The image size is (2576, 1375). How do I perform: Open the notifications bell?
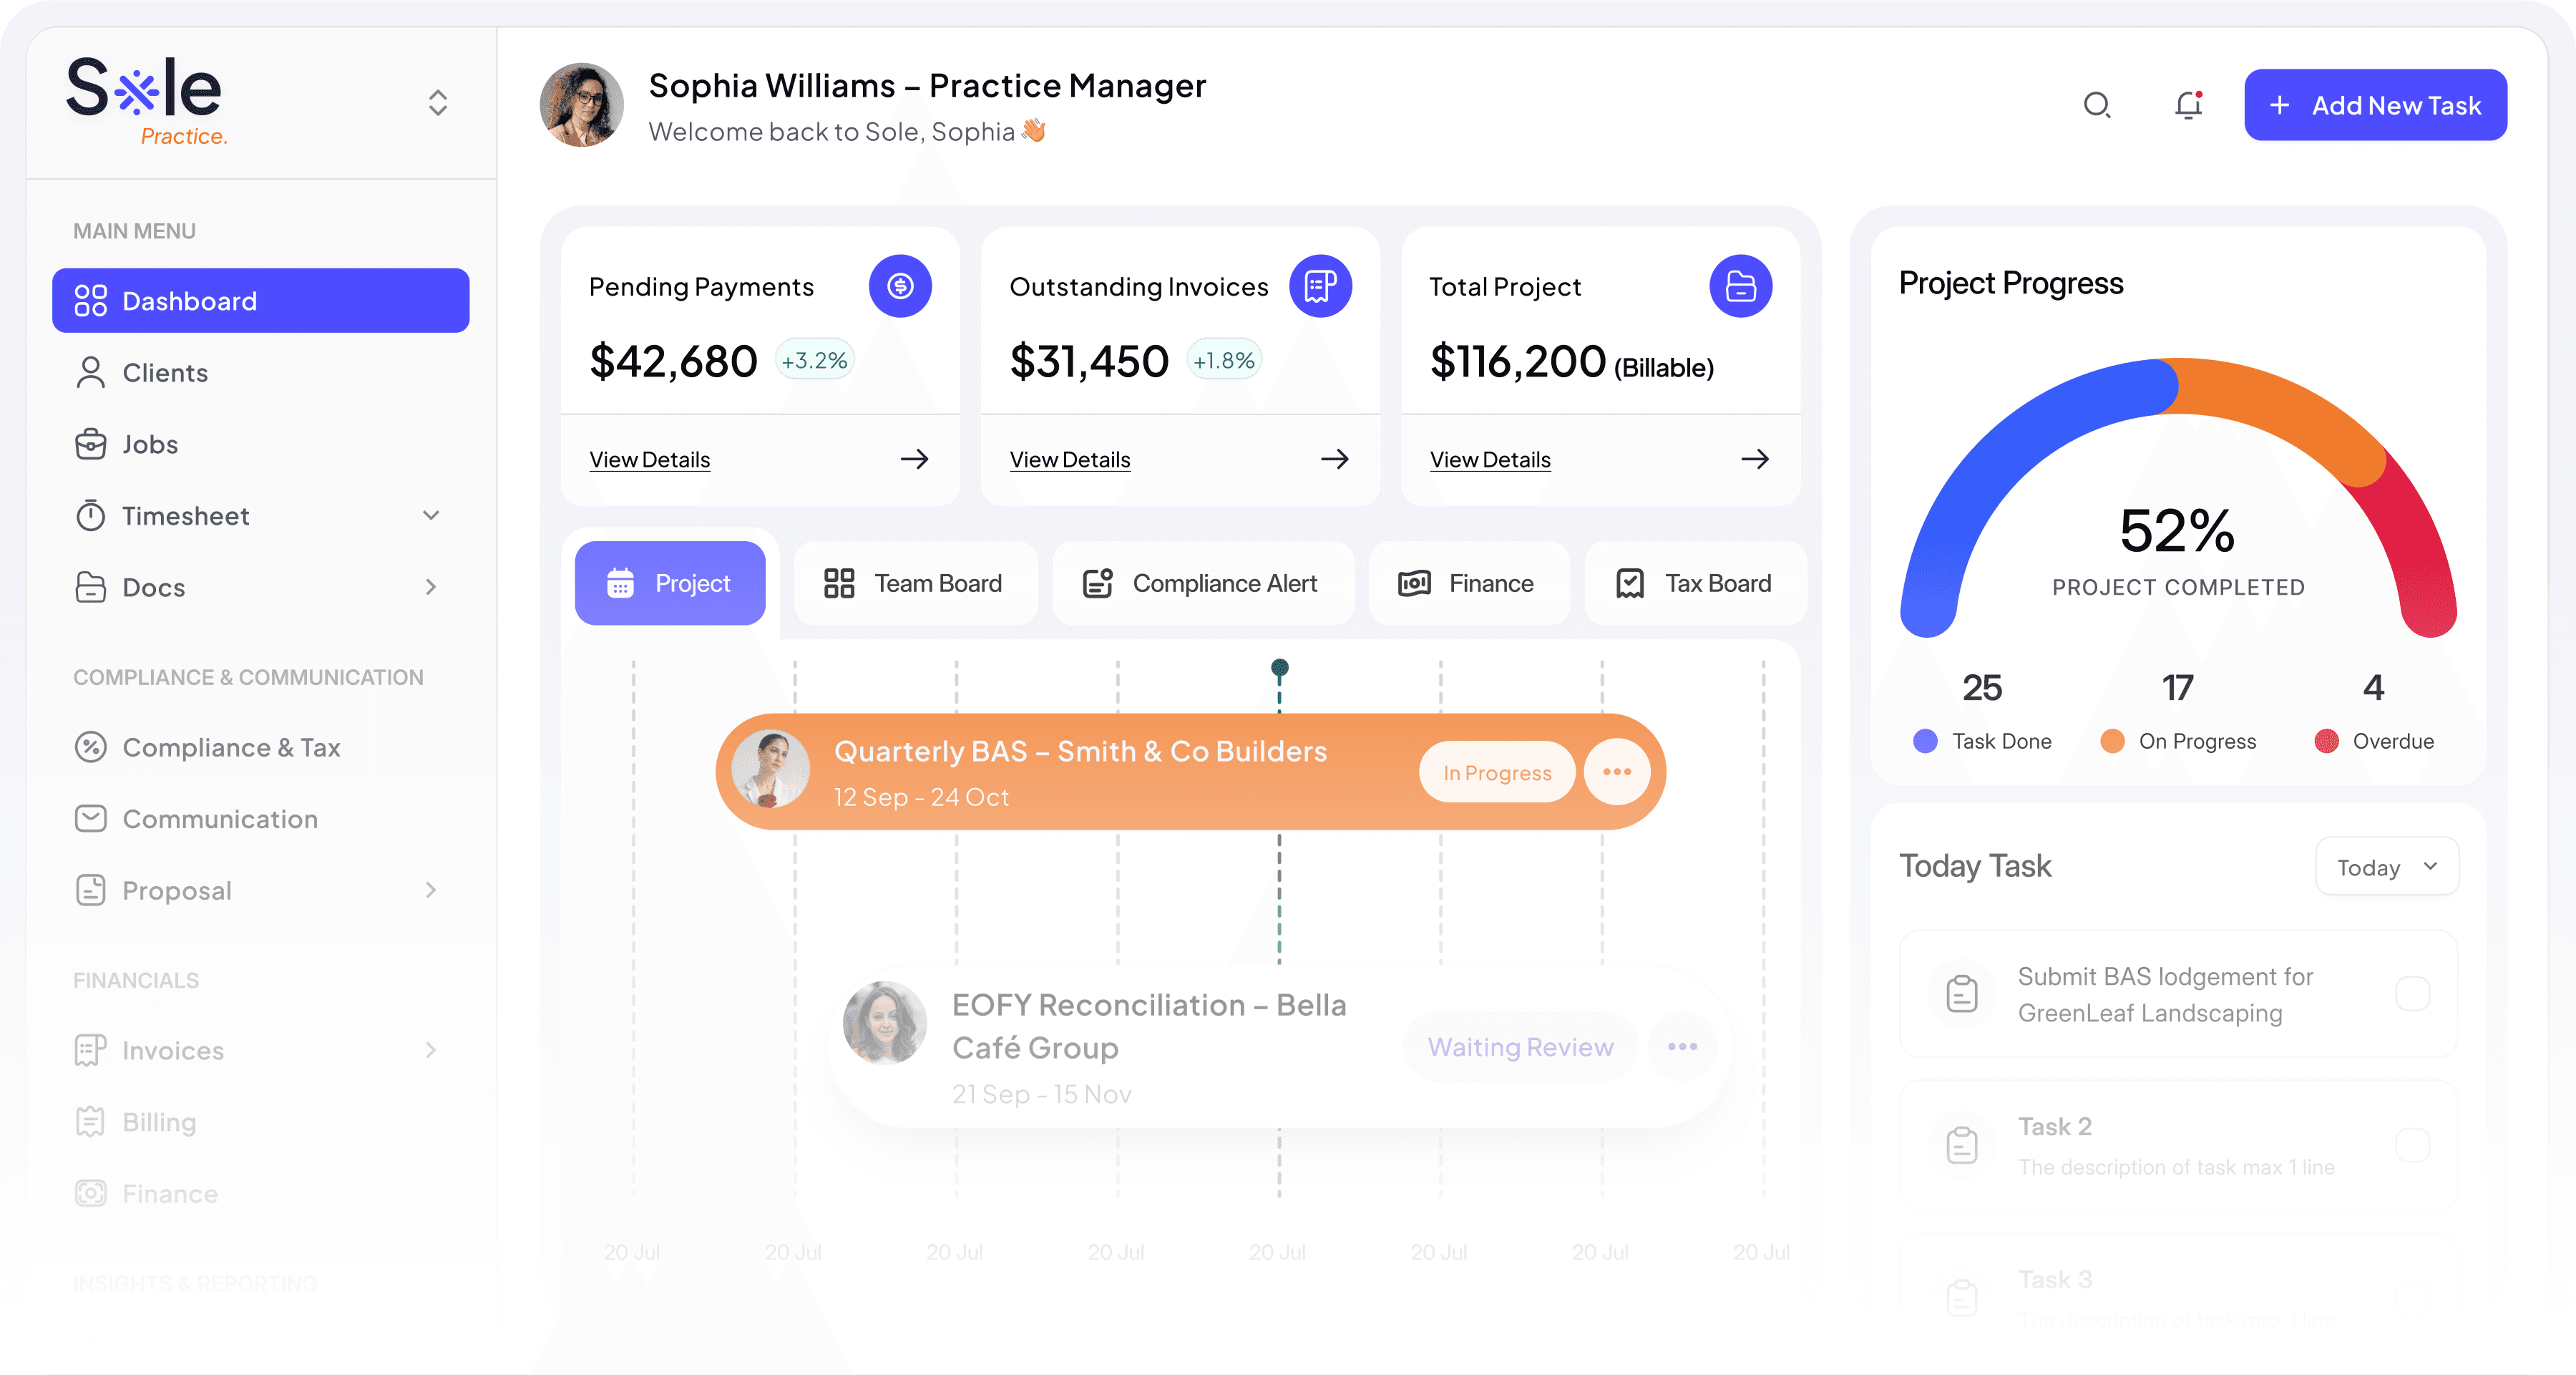[x=2189, y=105]
